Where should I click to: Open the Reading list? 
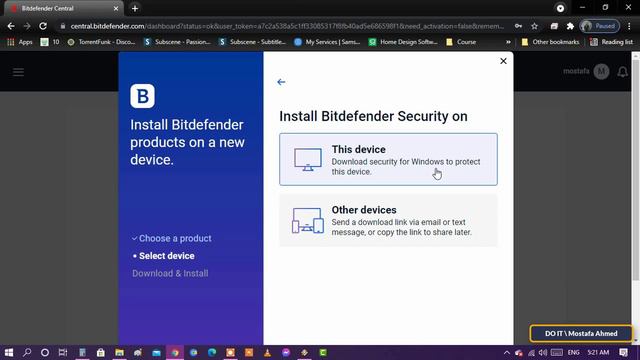coord(611,42)
